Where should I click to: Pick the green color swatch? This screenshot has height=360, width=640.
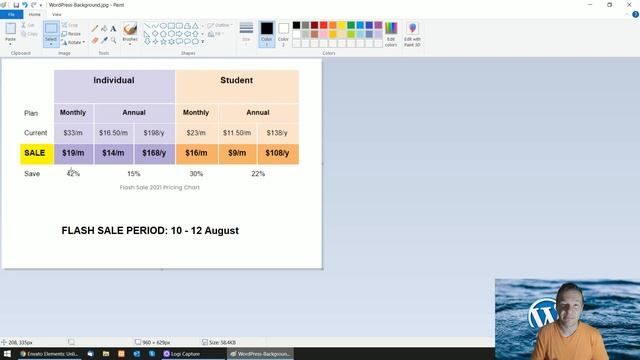click(x=351, y=25)
